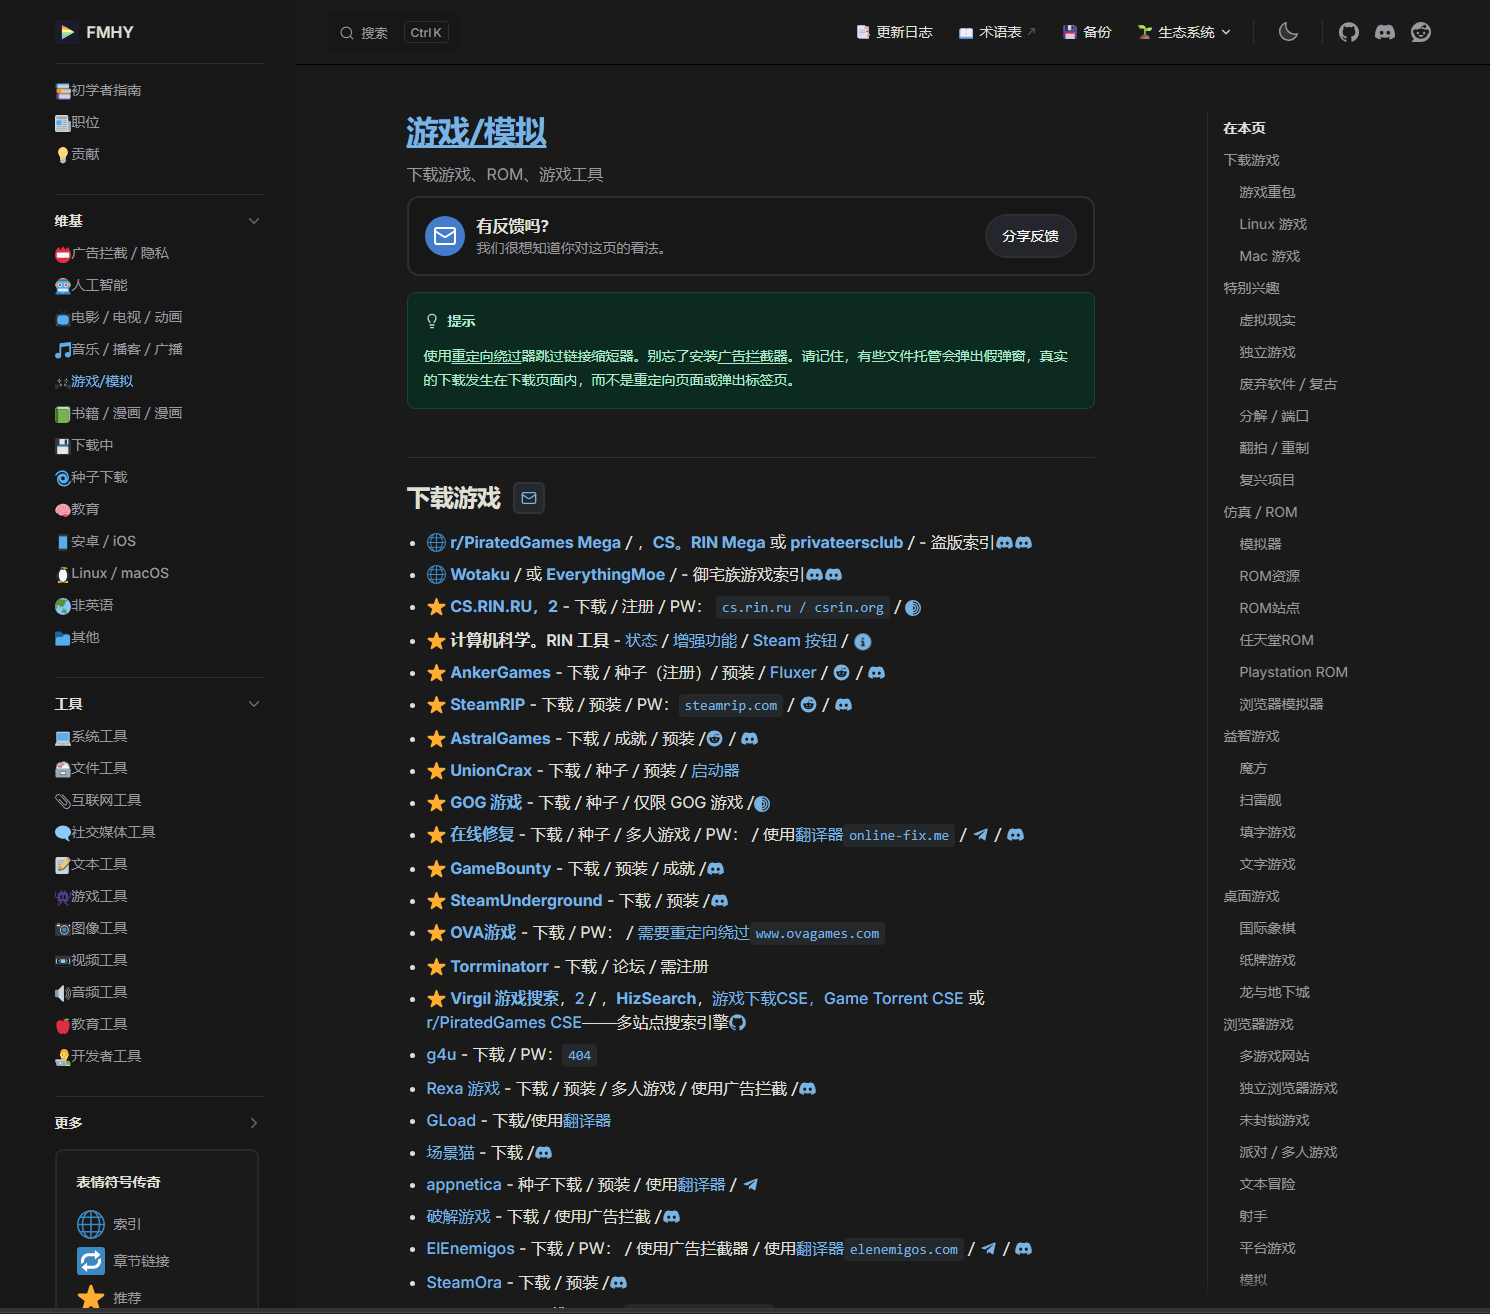Expand the 生态系统 dropdown

[x=1184, y=32]
